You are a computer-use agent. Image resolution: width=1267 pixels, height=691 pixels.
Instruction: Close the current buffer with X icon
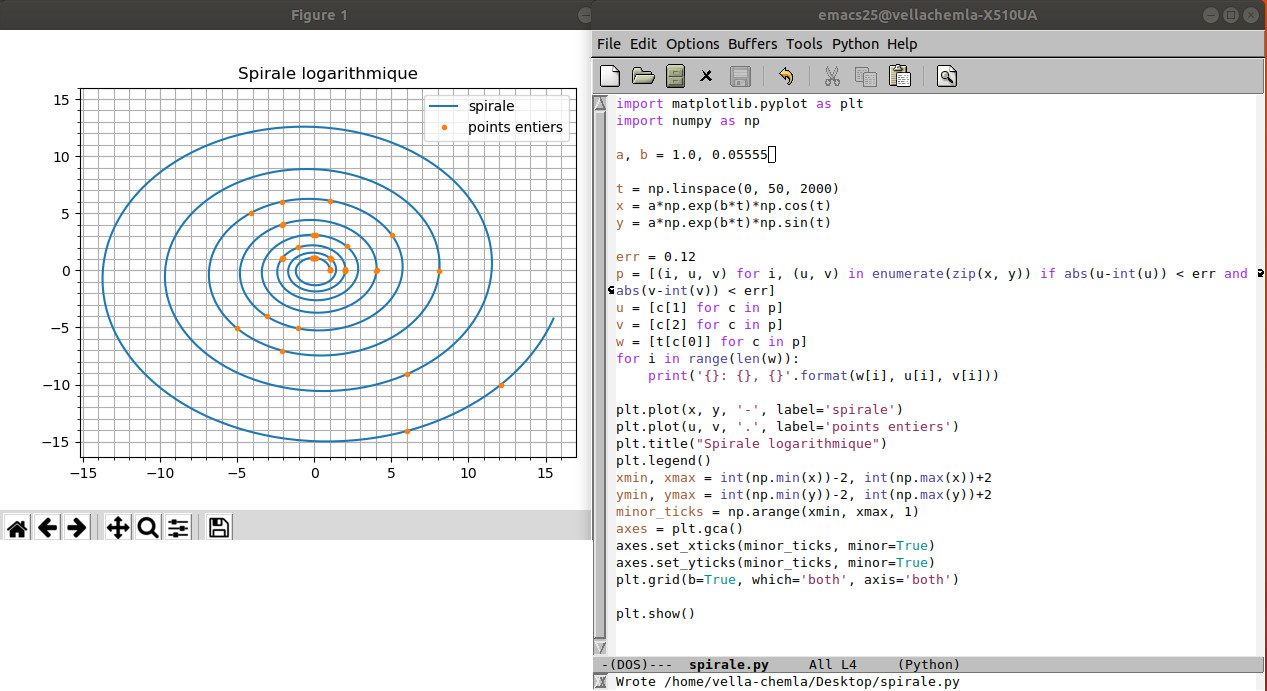click(x=706, y=76)
